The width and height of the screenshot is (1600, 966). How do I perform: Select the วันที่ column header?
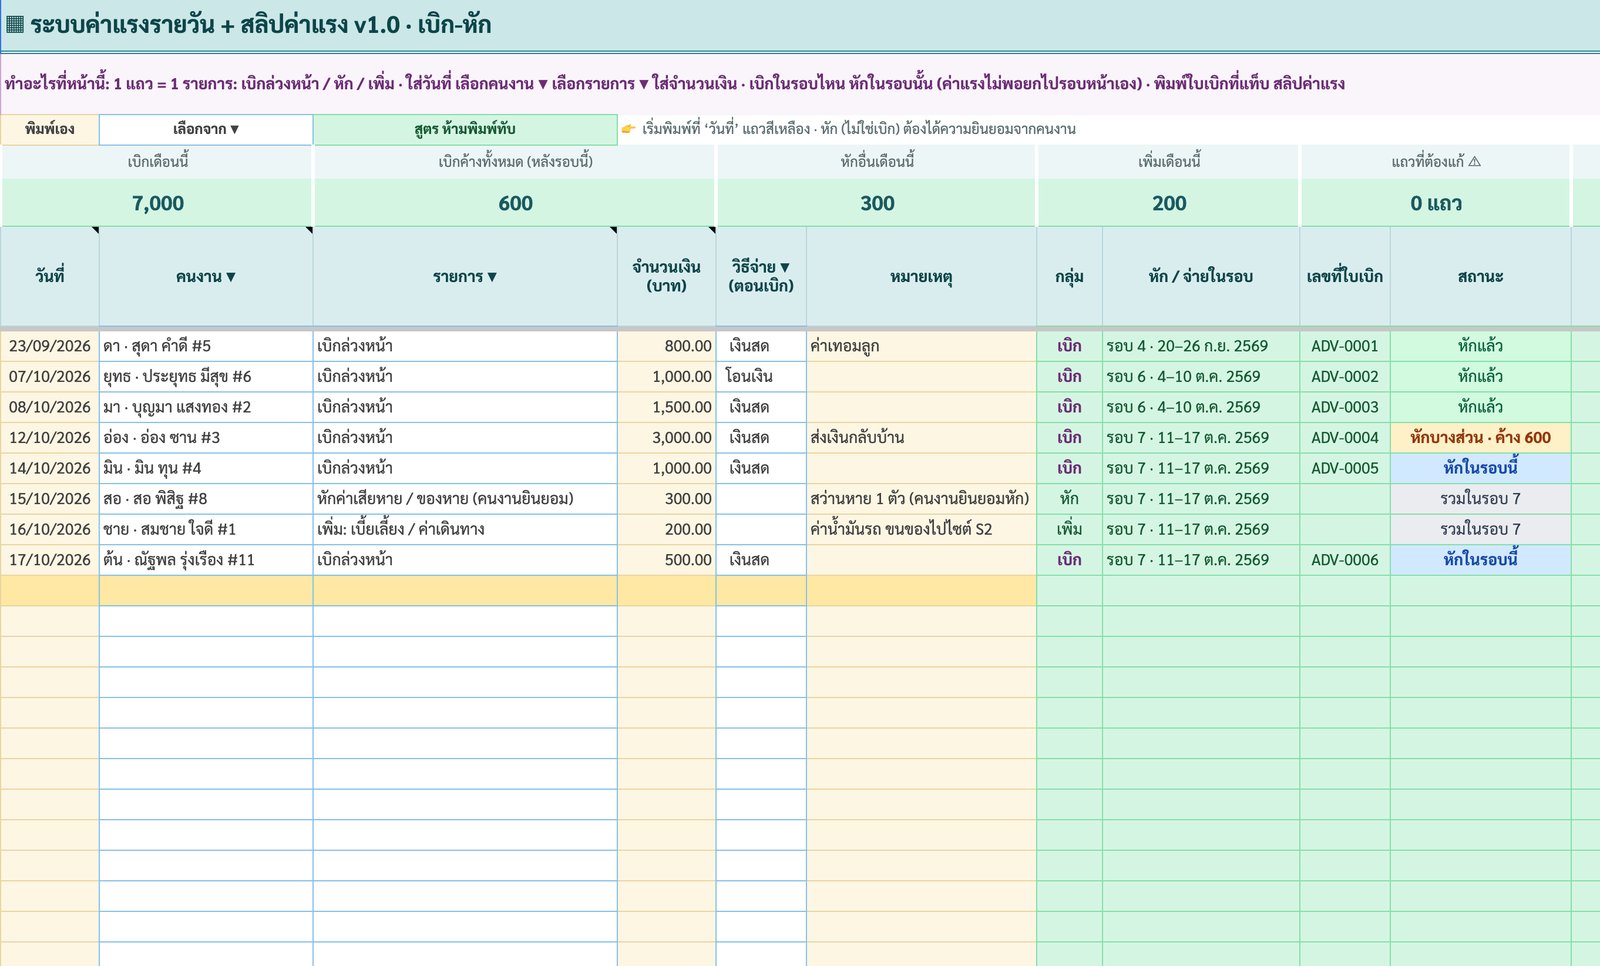pos(50,276)
